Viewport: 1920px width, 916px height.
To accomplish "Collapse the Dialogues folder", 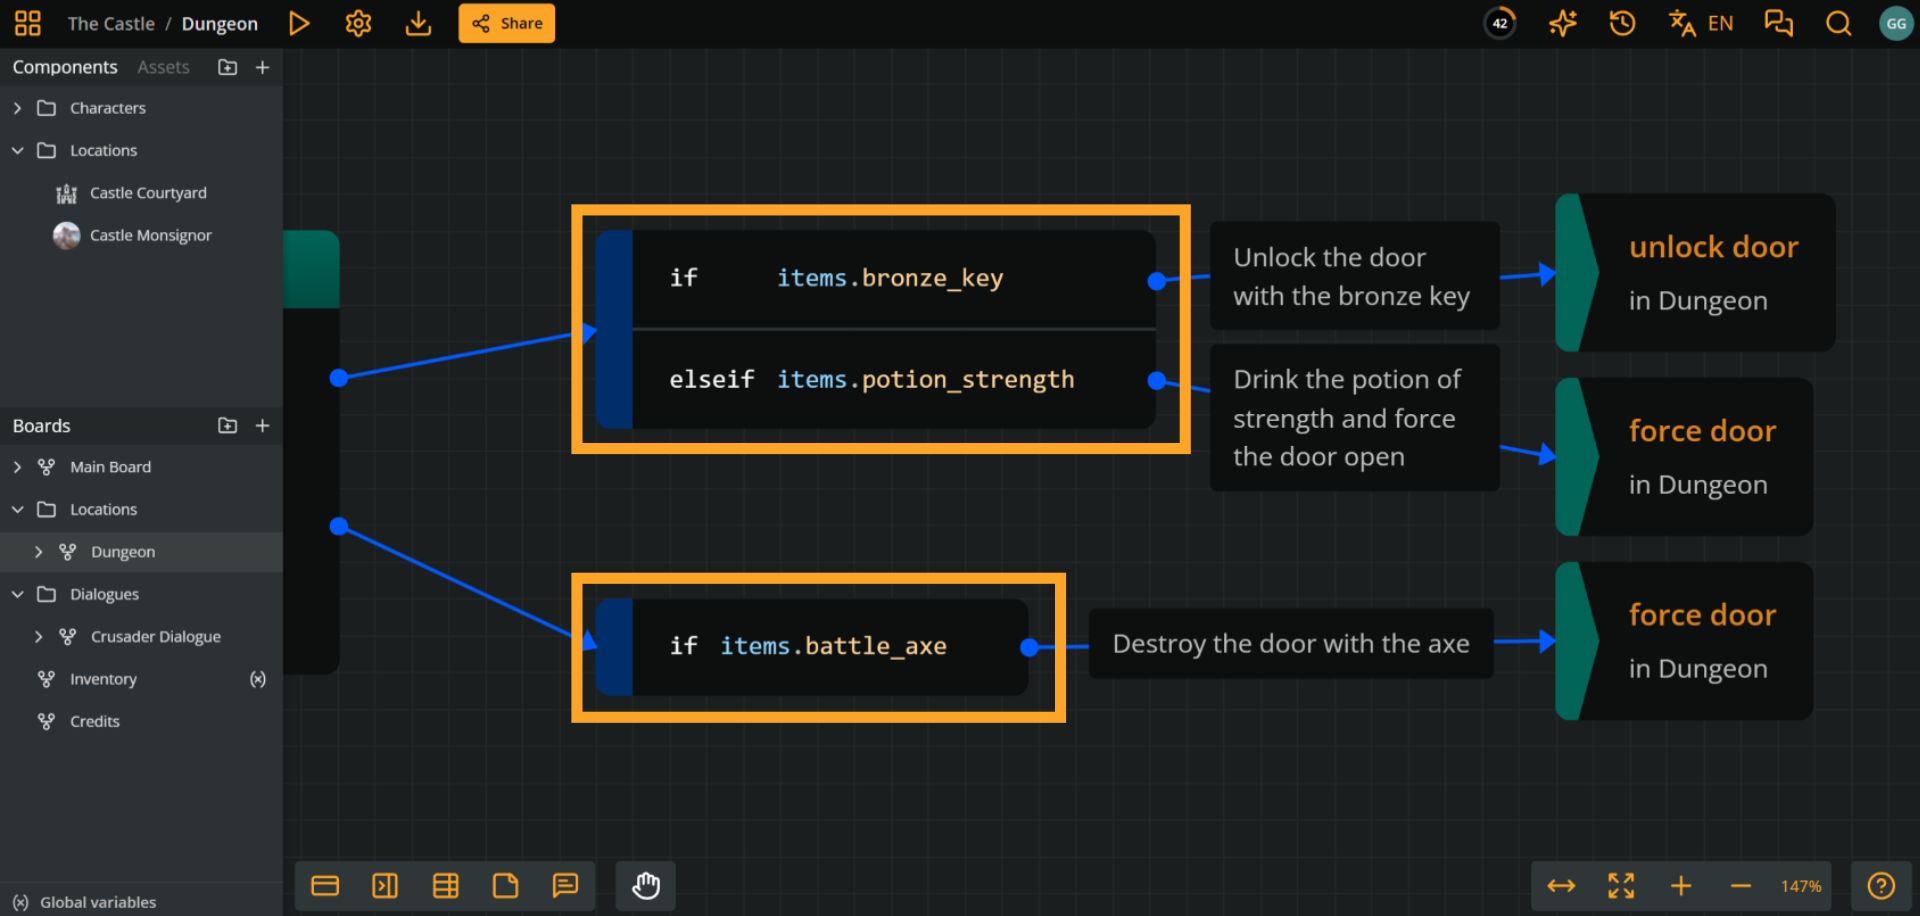I will (17, 594).
